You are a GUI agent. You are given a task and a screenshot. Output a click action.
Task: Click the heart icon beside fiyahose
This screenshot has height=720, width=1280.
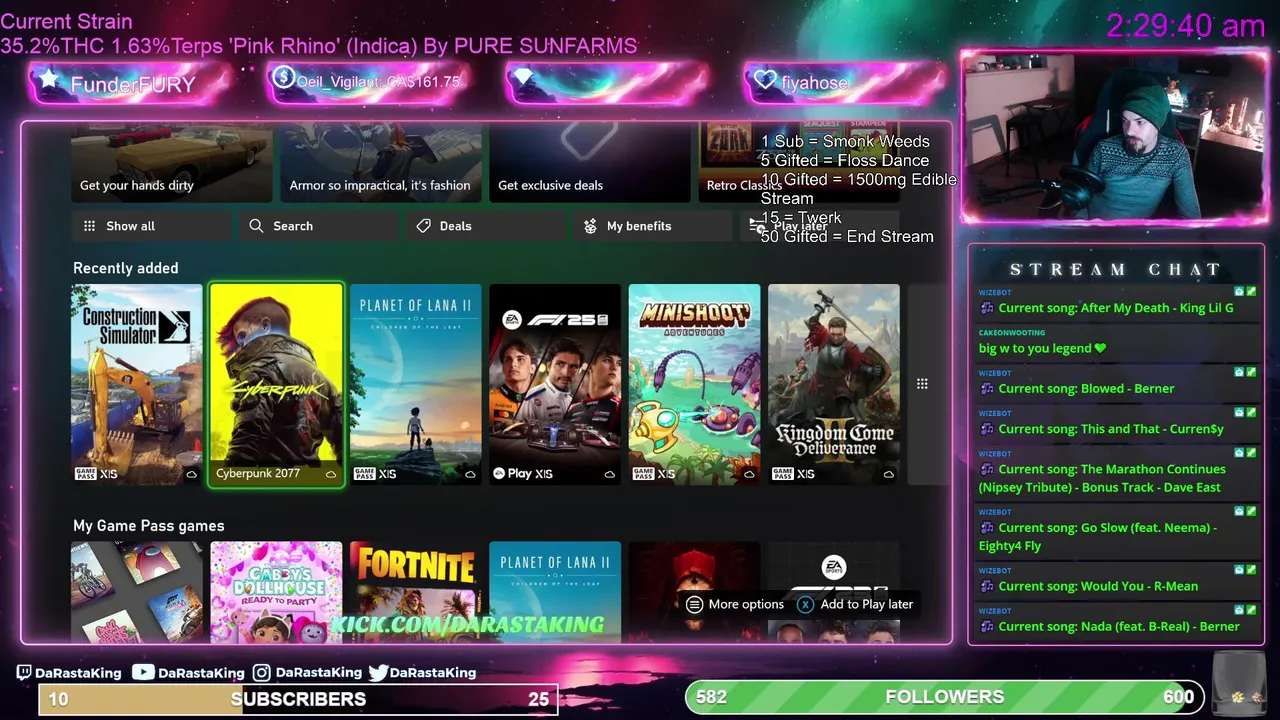click(765, 80)
